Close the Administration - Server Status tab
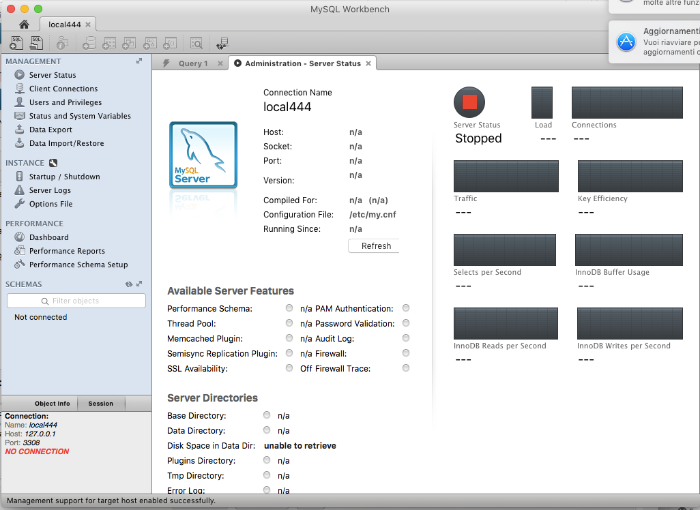Screen dimensions: 700x510 [368, 63]
